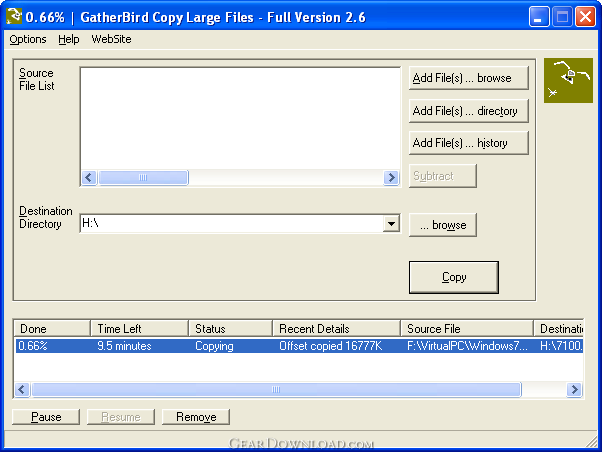602x452 pixels.
Task: Pause the current copy job
Action: (46, 417)
